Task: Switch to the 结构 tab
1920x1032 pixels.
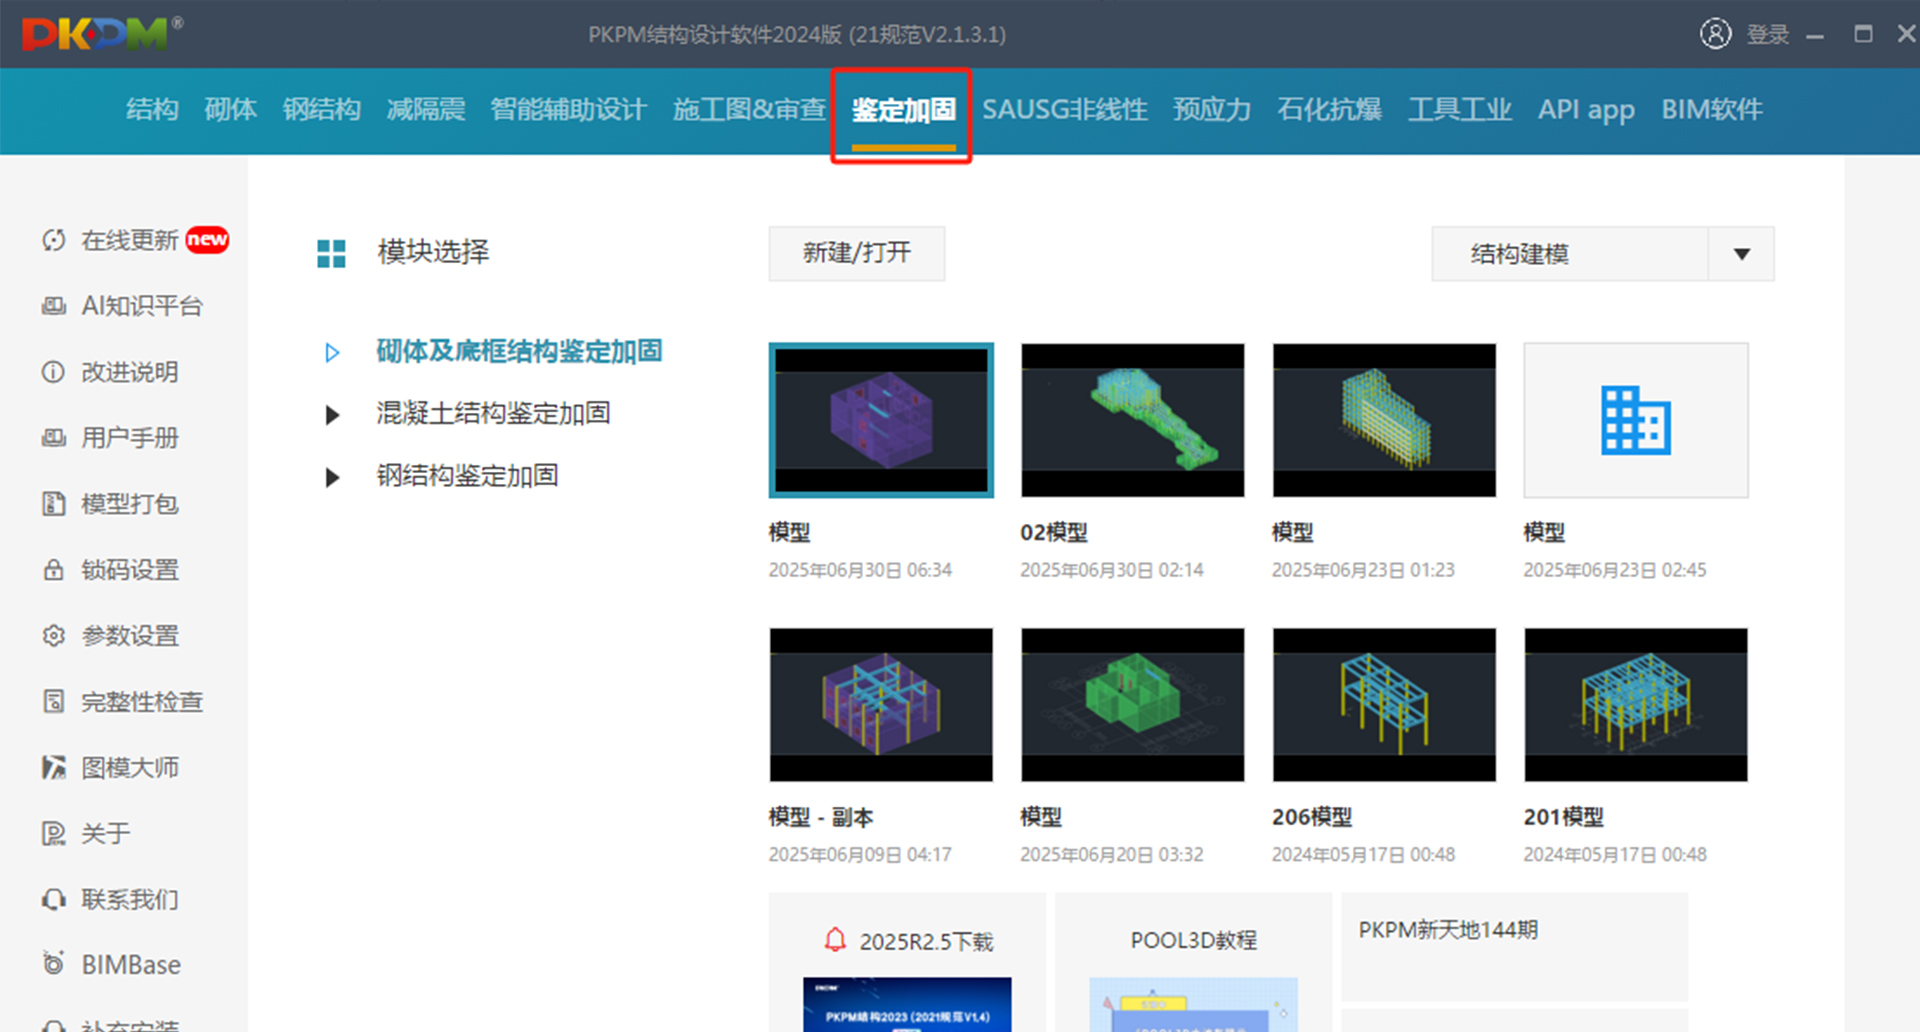Action: click(x=152, y=109)
